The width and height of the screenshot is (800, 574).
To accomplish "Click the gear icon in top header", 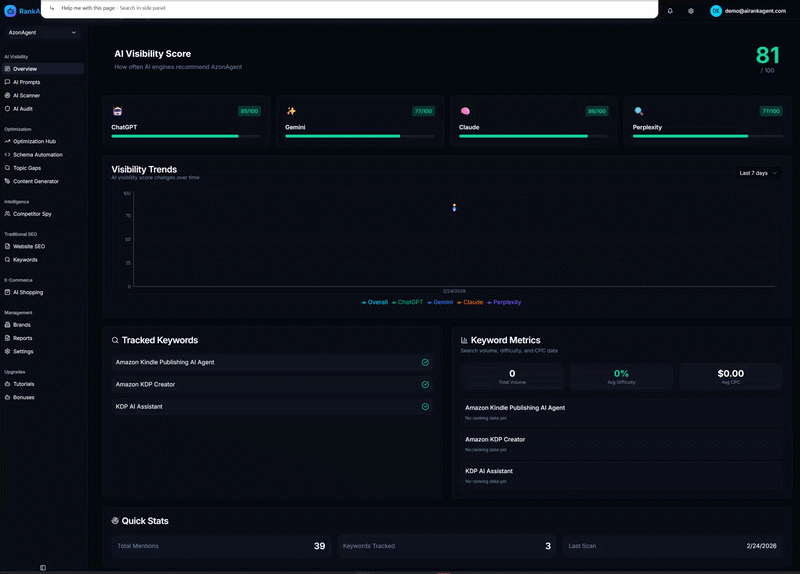I will (691, 10).
